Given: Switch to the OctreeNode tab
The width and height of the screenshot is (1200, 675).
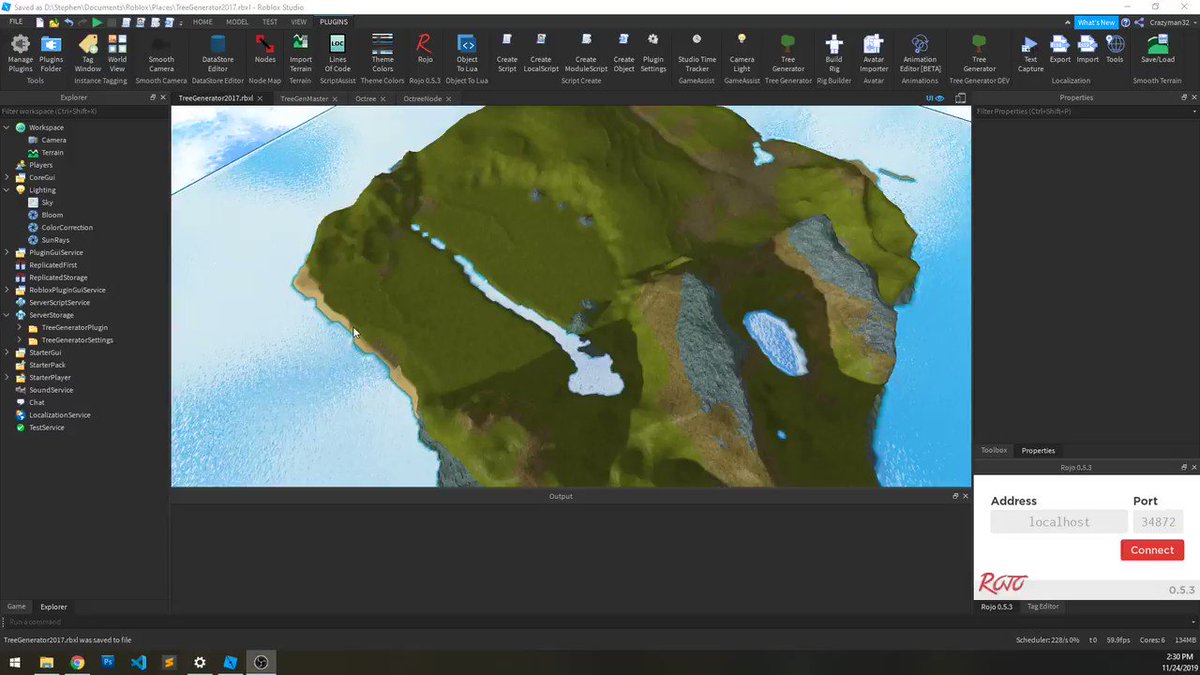Looking at the screenshot, I should [x=422, y=99].
